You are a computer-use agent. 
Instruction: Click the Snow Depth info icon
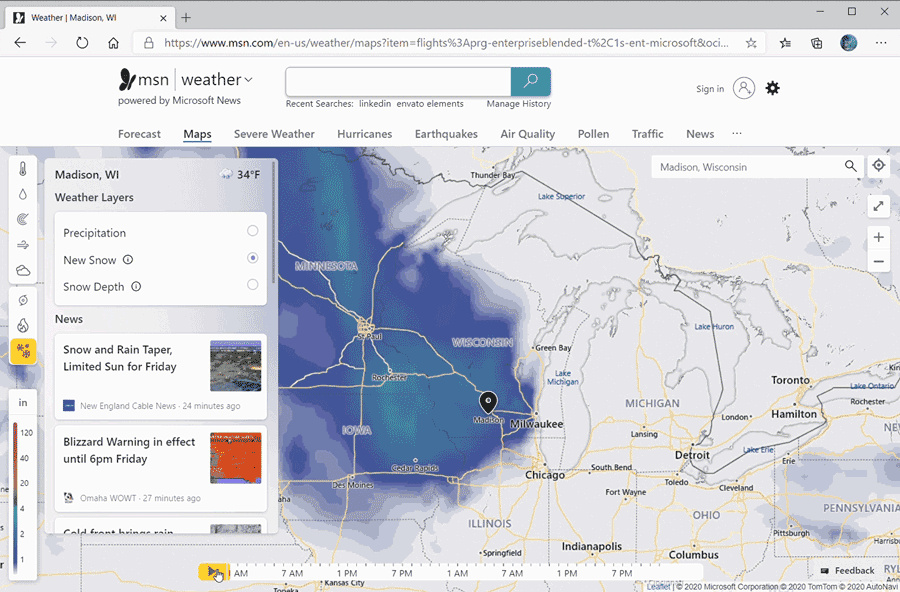[x=136, y=286]
